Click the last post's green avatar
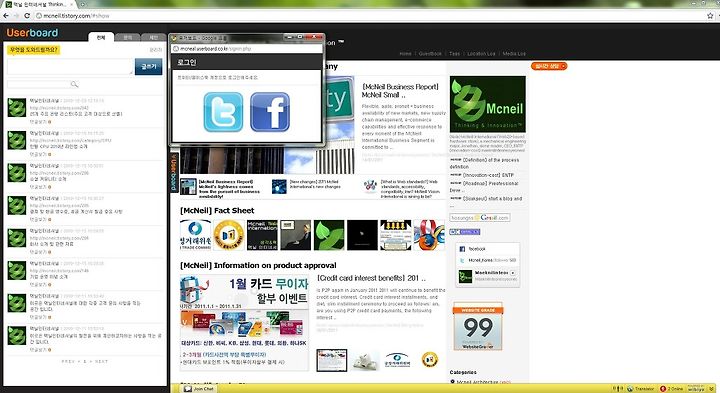The width and height of the screenshot is (720, 393). tap(17, 336)
